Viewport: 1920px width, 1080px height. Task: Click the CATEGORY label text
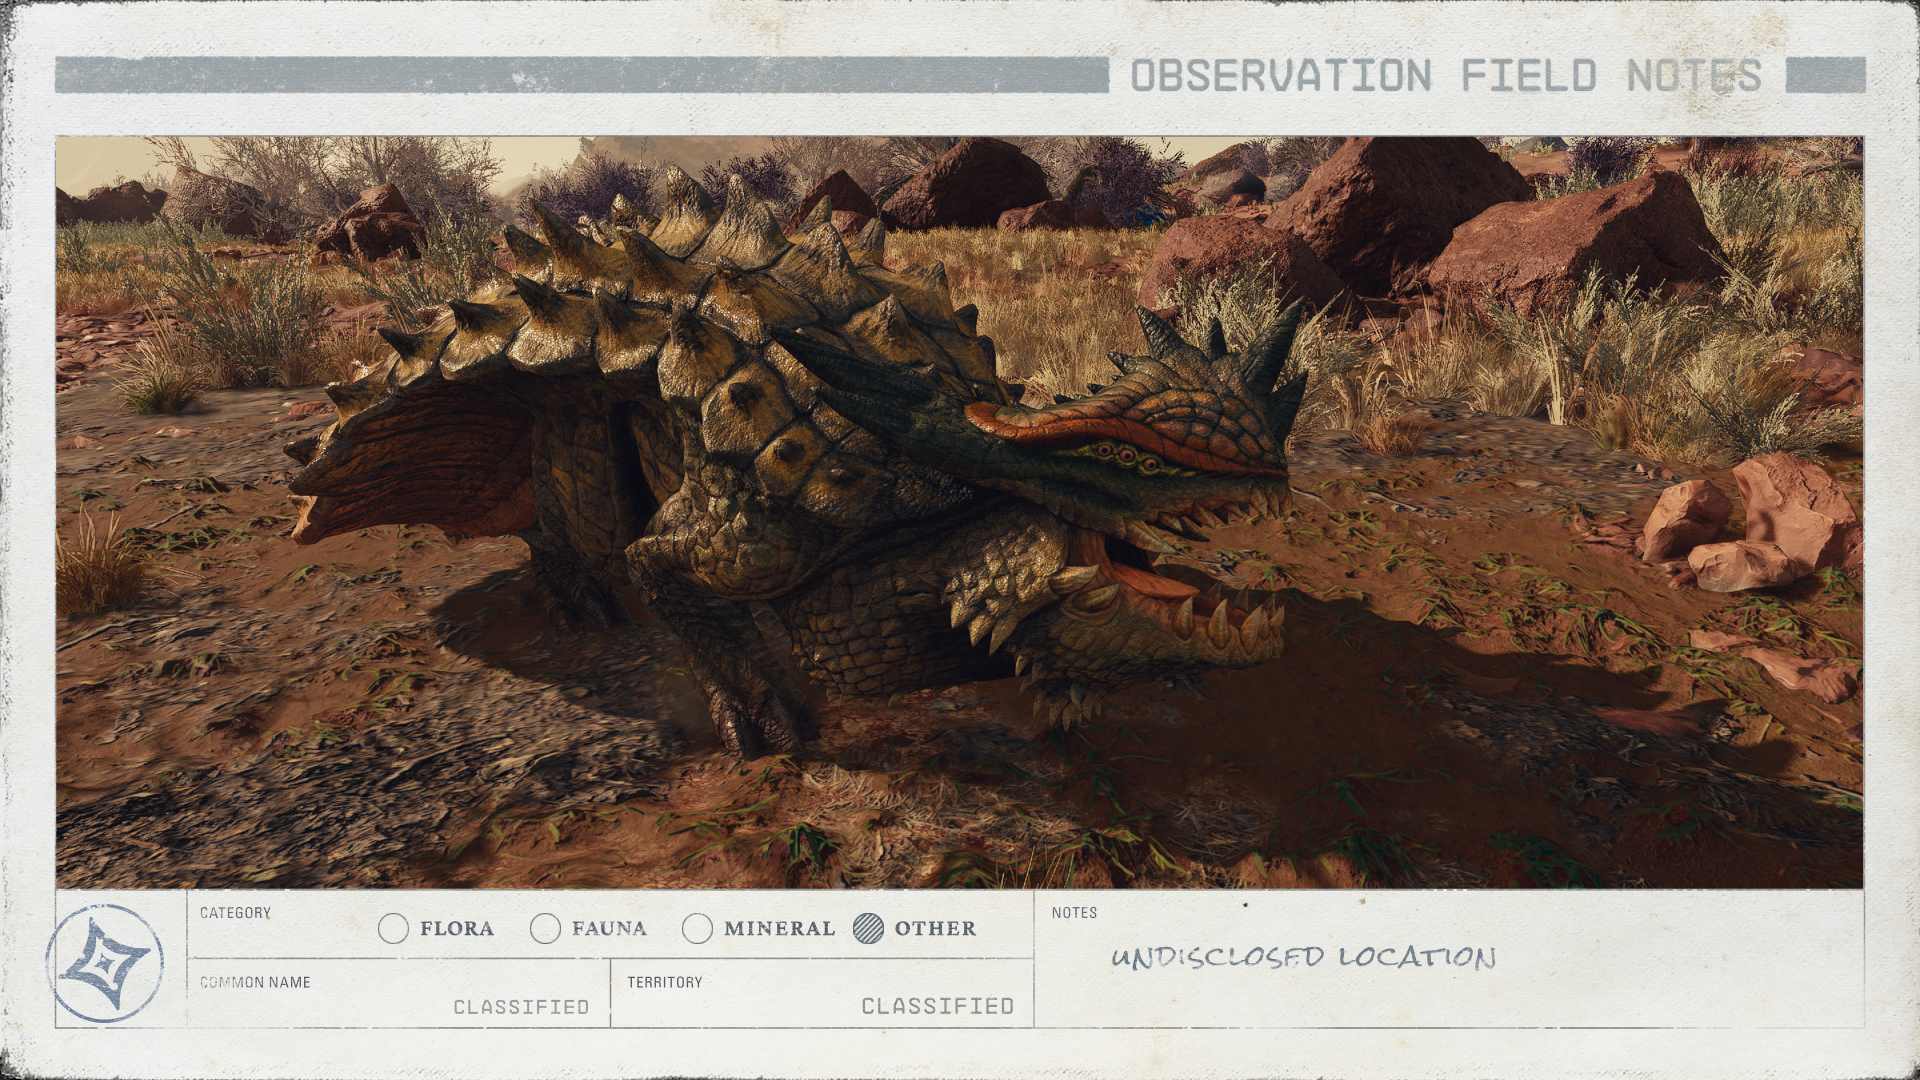tap(235, 912)
